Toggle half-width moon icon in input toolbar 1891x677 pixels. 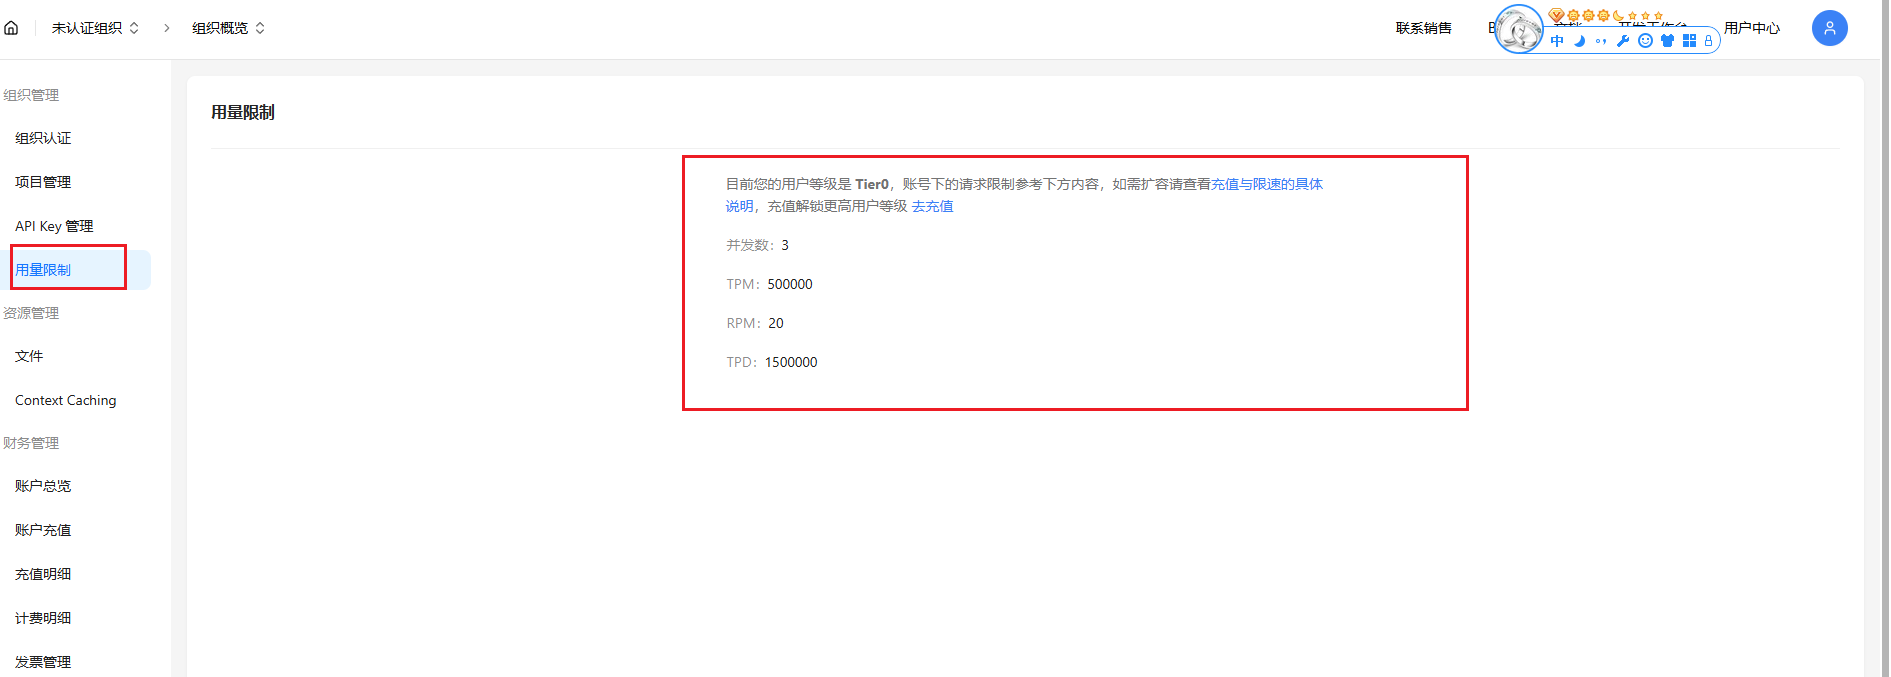click(1579, 41)
